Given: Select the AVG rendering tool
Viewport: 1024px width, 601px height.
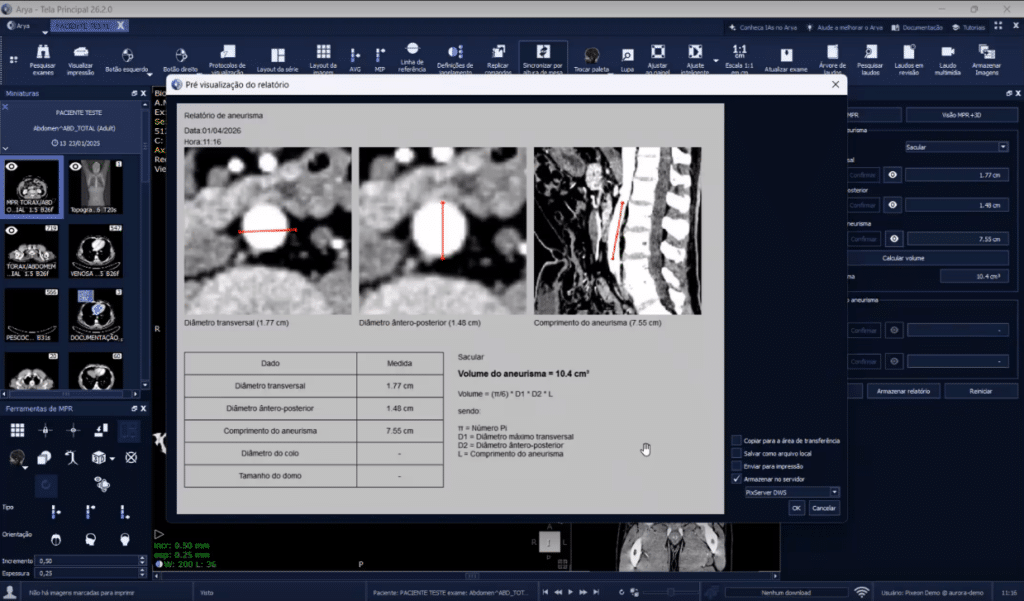Looking at the screenshot, I should [x=355, y=59].
